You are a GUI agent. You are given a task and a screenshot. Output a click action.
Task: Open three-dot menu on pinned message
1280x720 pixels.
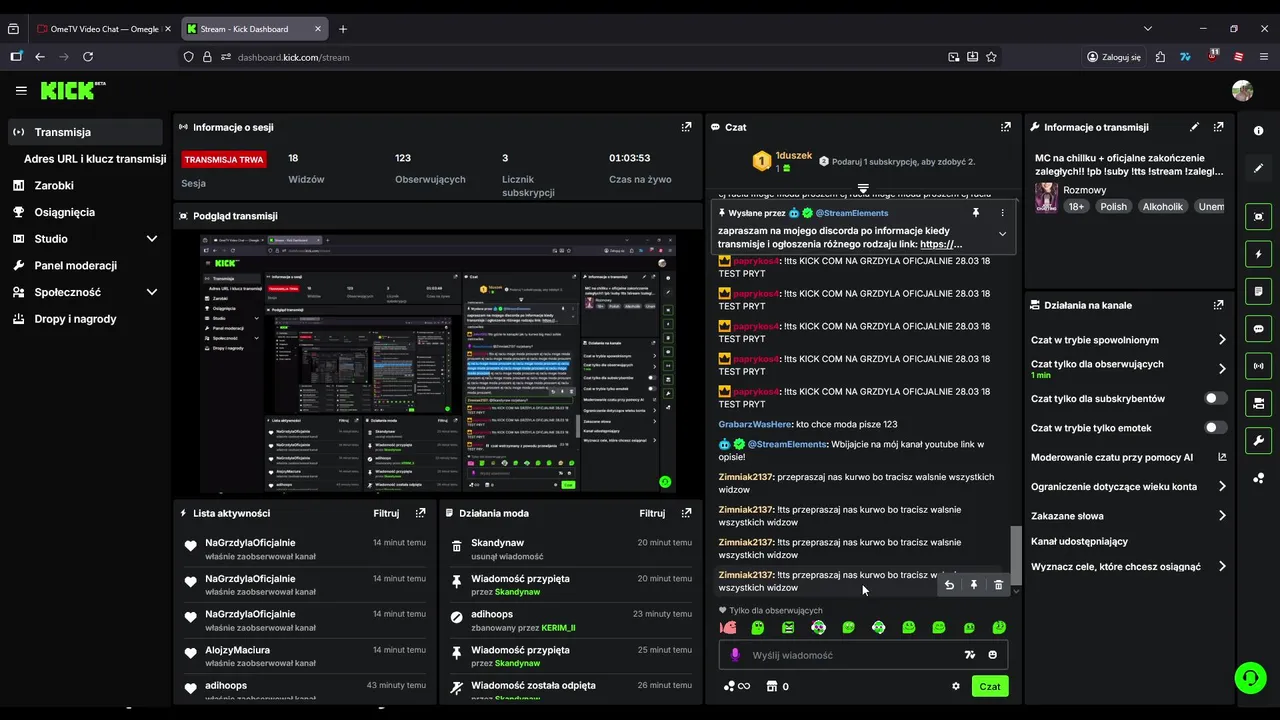1002,213
